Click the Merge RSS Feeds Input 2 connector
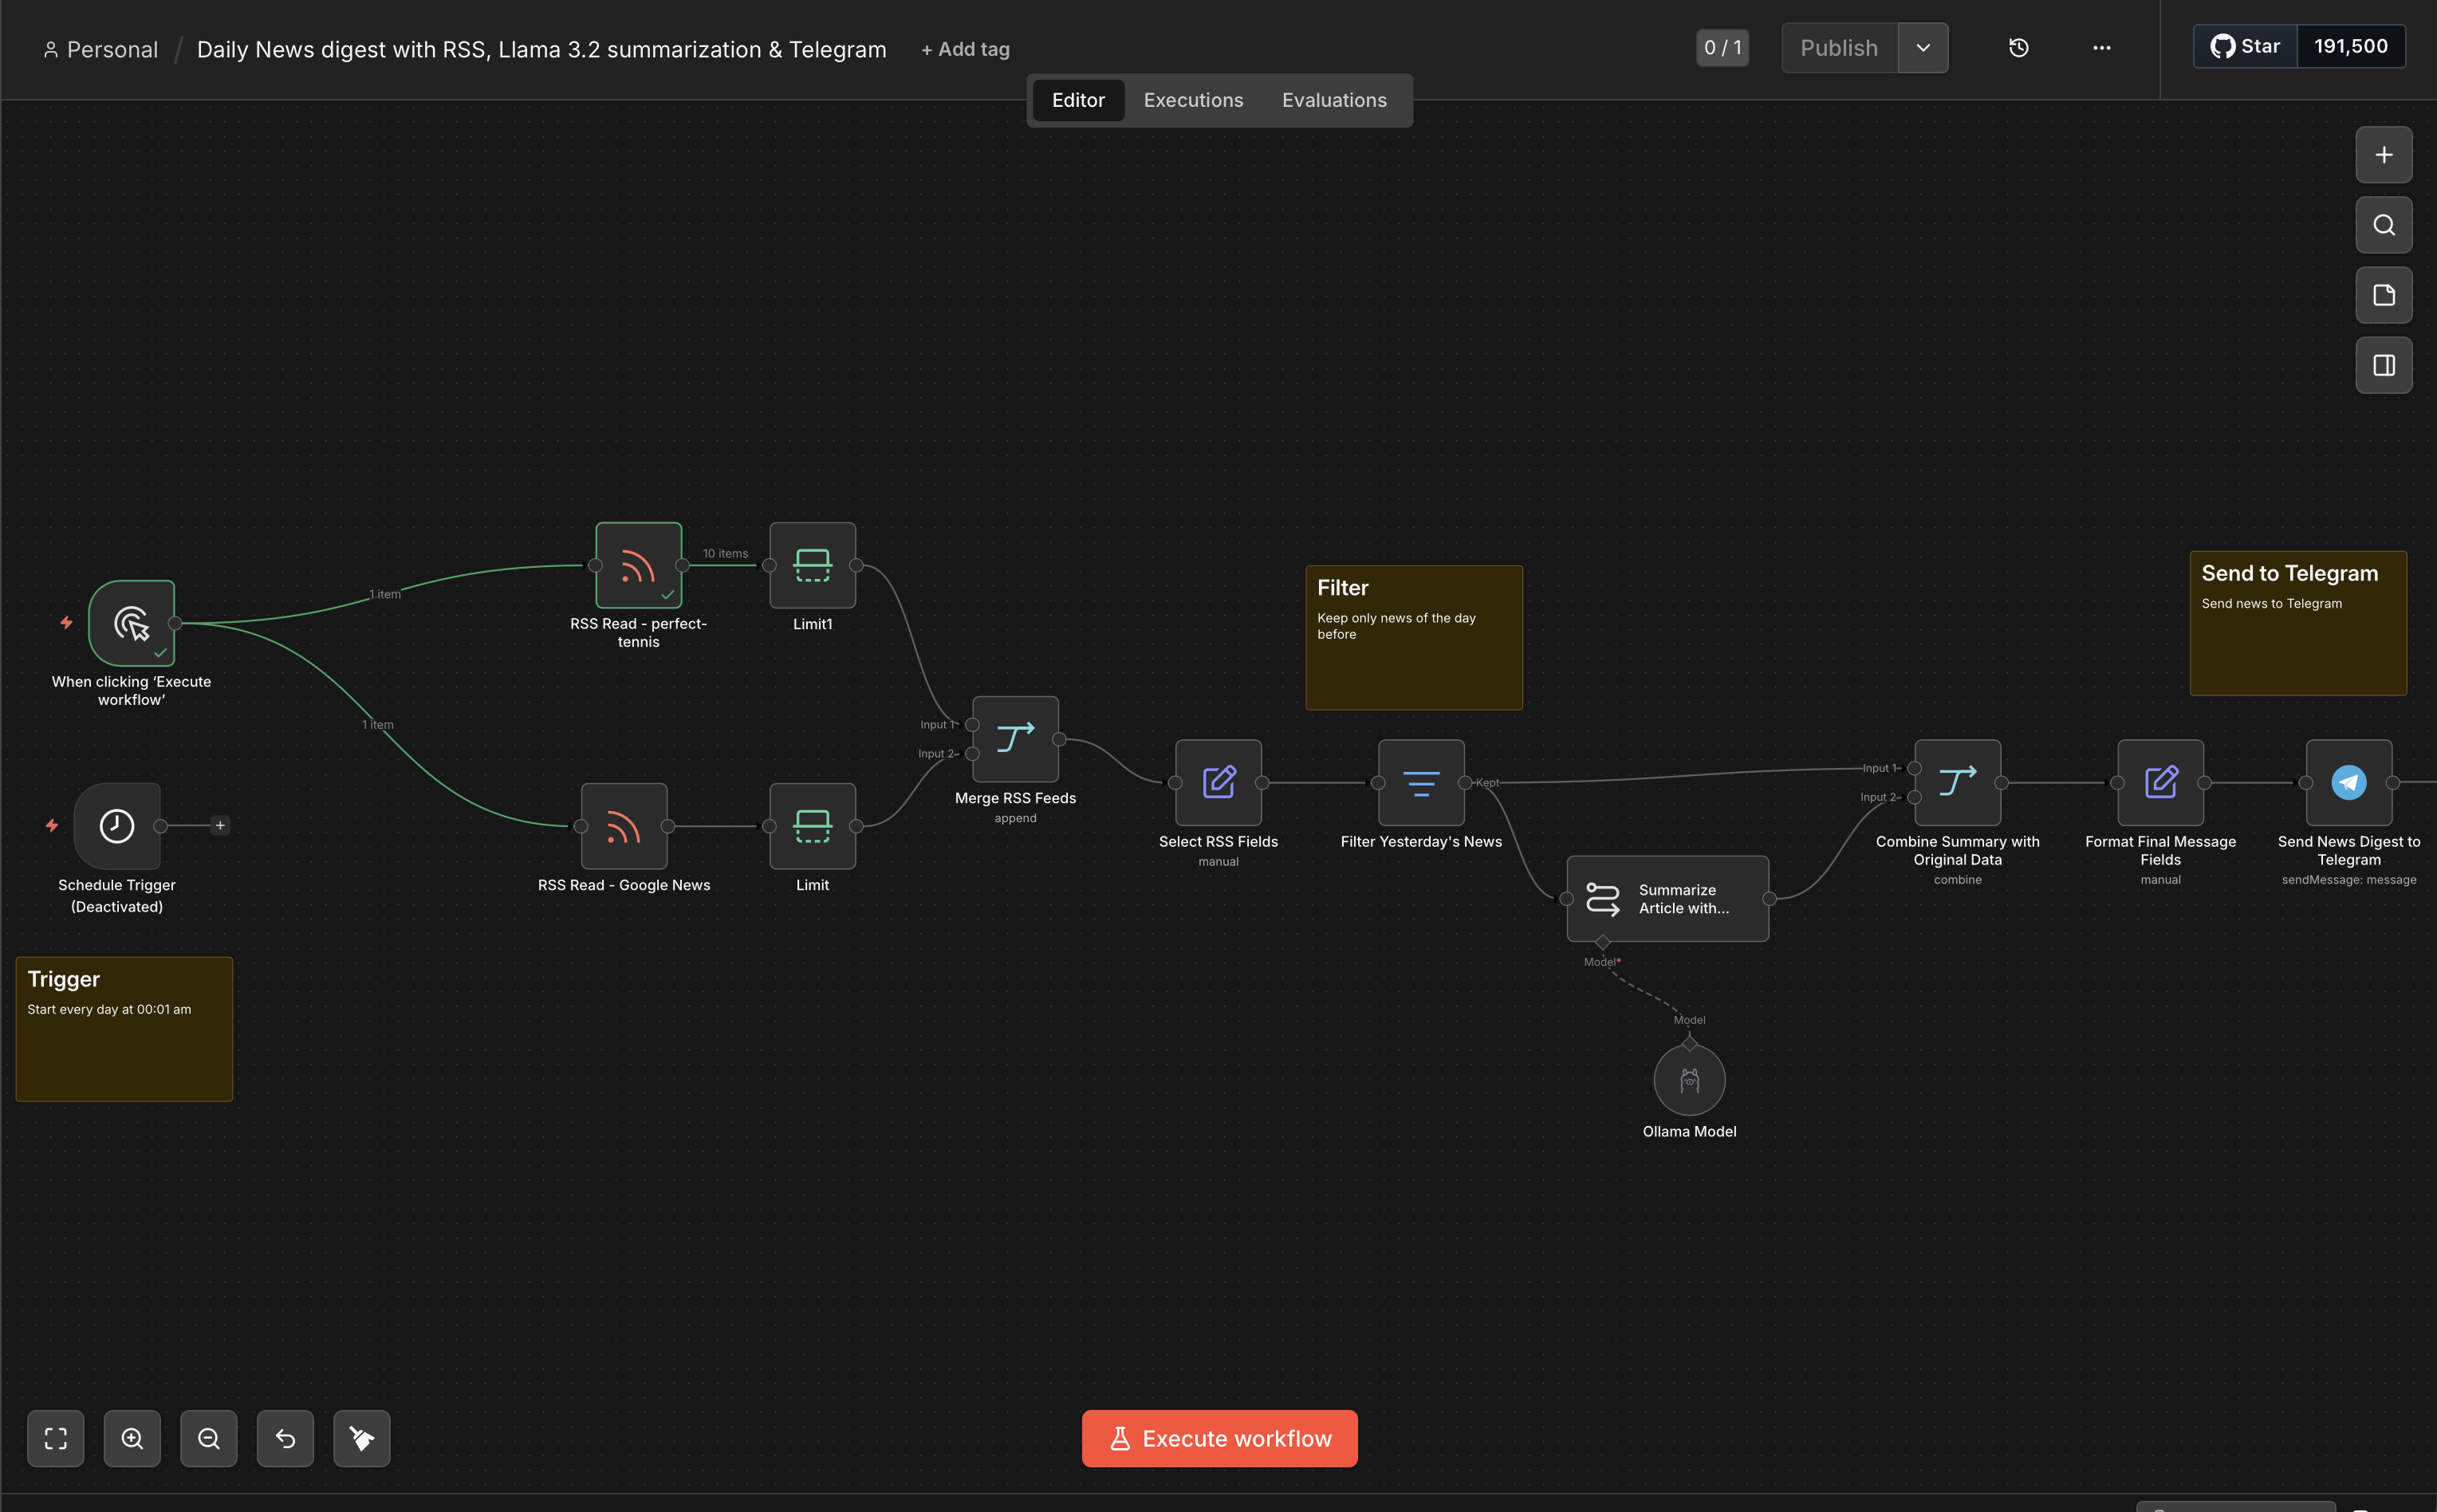 tap(971, 754)
